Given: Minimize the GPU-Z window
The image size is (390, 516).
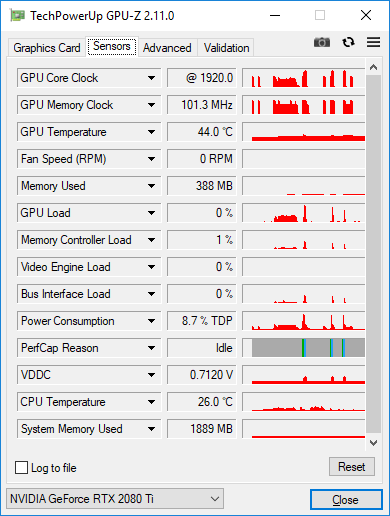Looking at the screenshot, I should point(275,15).
